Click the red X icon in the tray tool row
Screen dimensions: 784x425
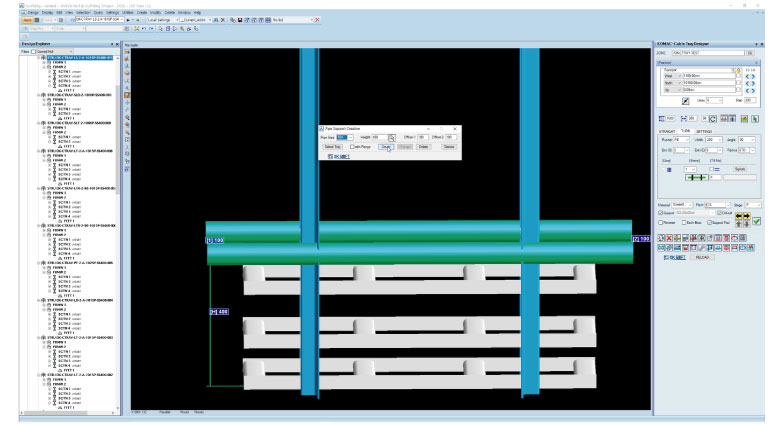[669, 238]
